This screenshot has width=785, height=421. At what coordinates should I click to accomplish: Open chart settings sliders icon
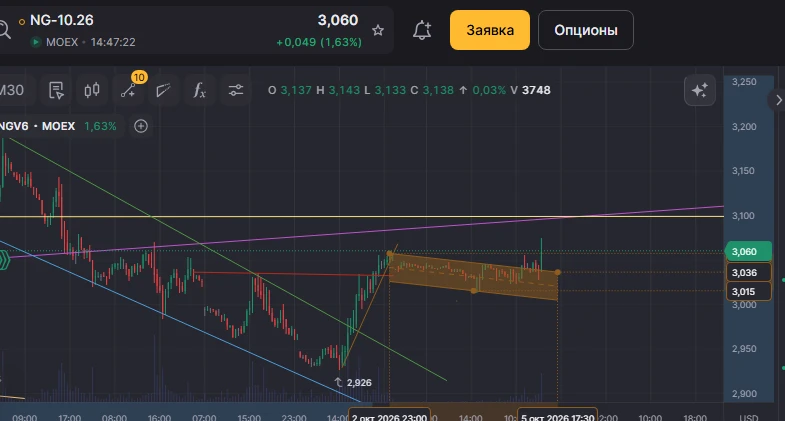[x=236, y=90]
